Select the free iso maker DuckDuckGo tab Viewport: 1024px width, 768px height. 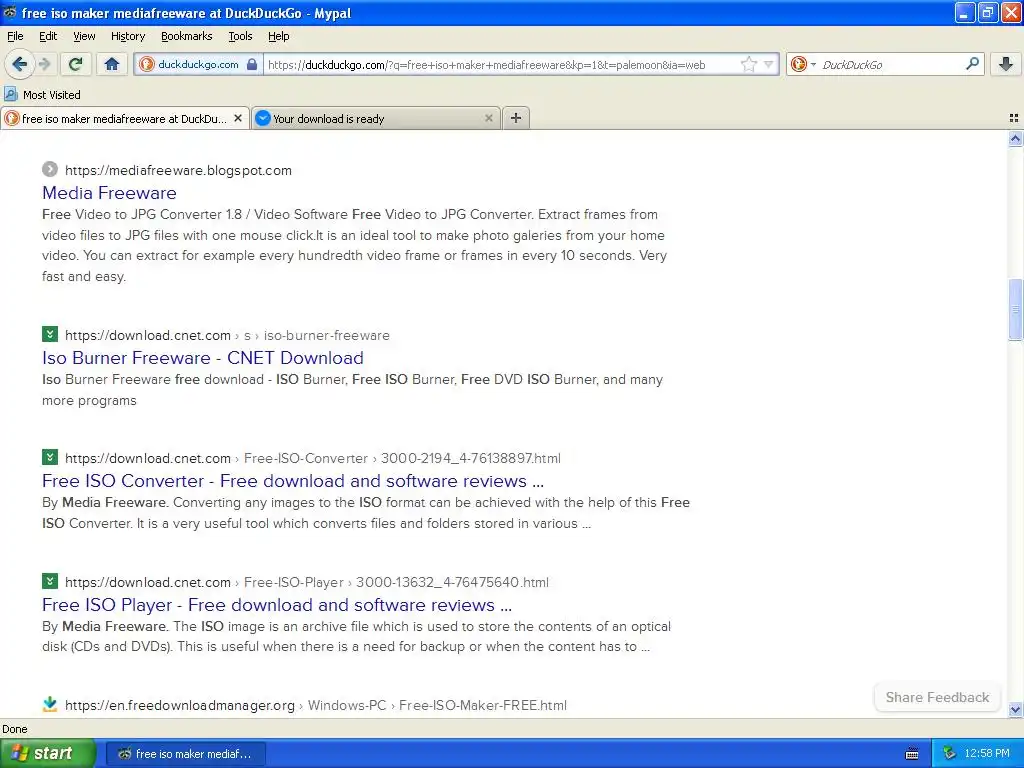click(x=124, y=118)
